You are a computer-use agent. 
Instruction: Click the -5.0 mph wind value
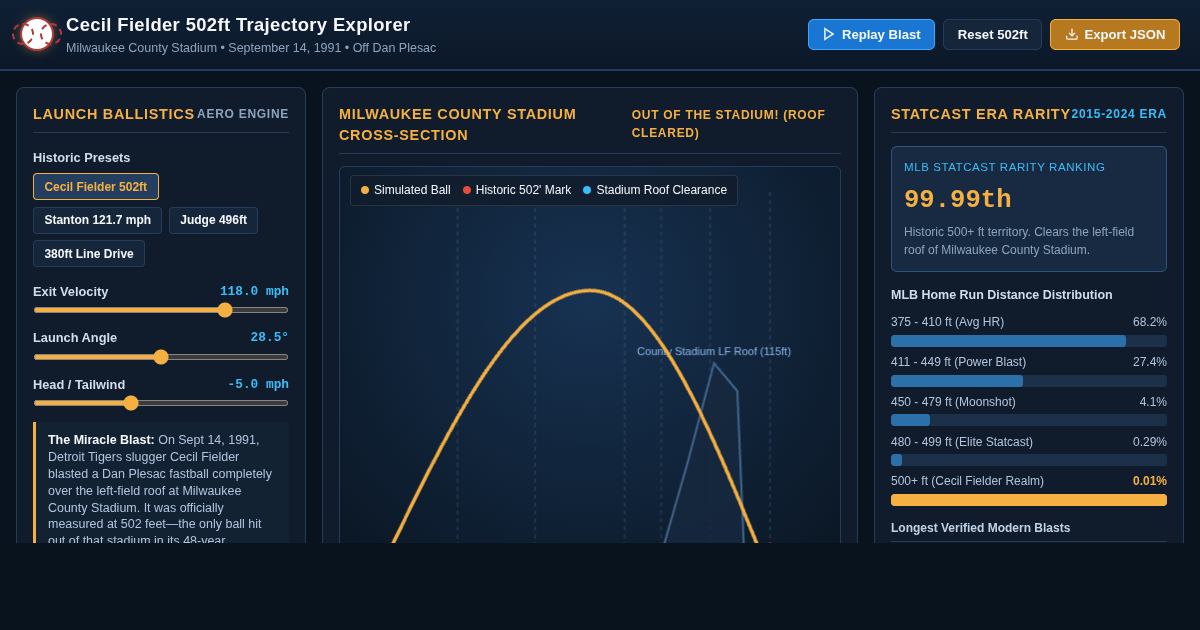[x=258, y=384]
